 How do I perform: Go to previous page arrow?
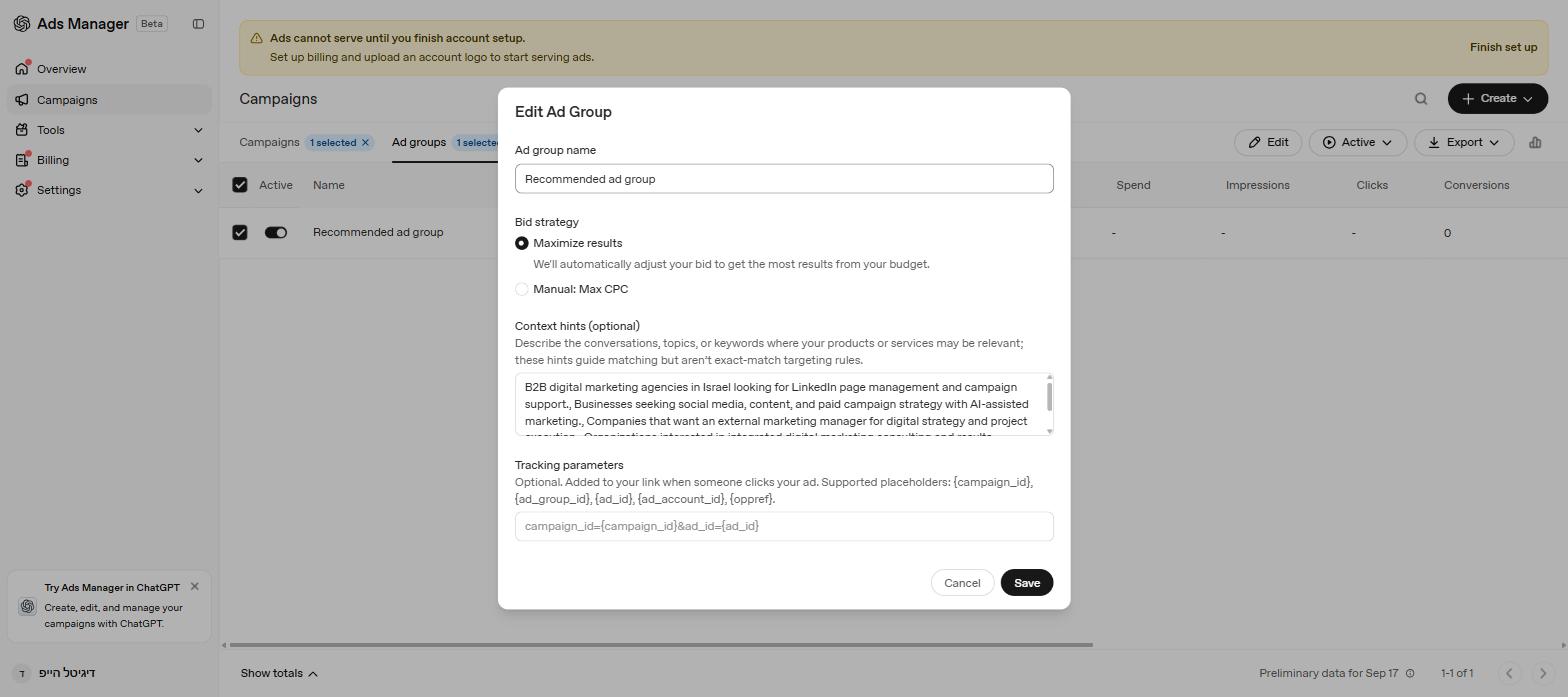[1509, 673]
